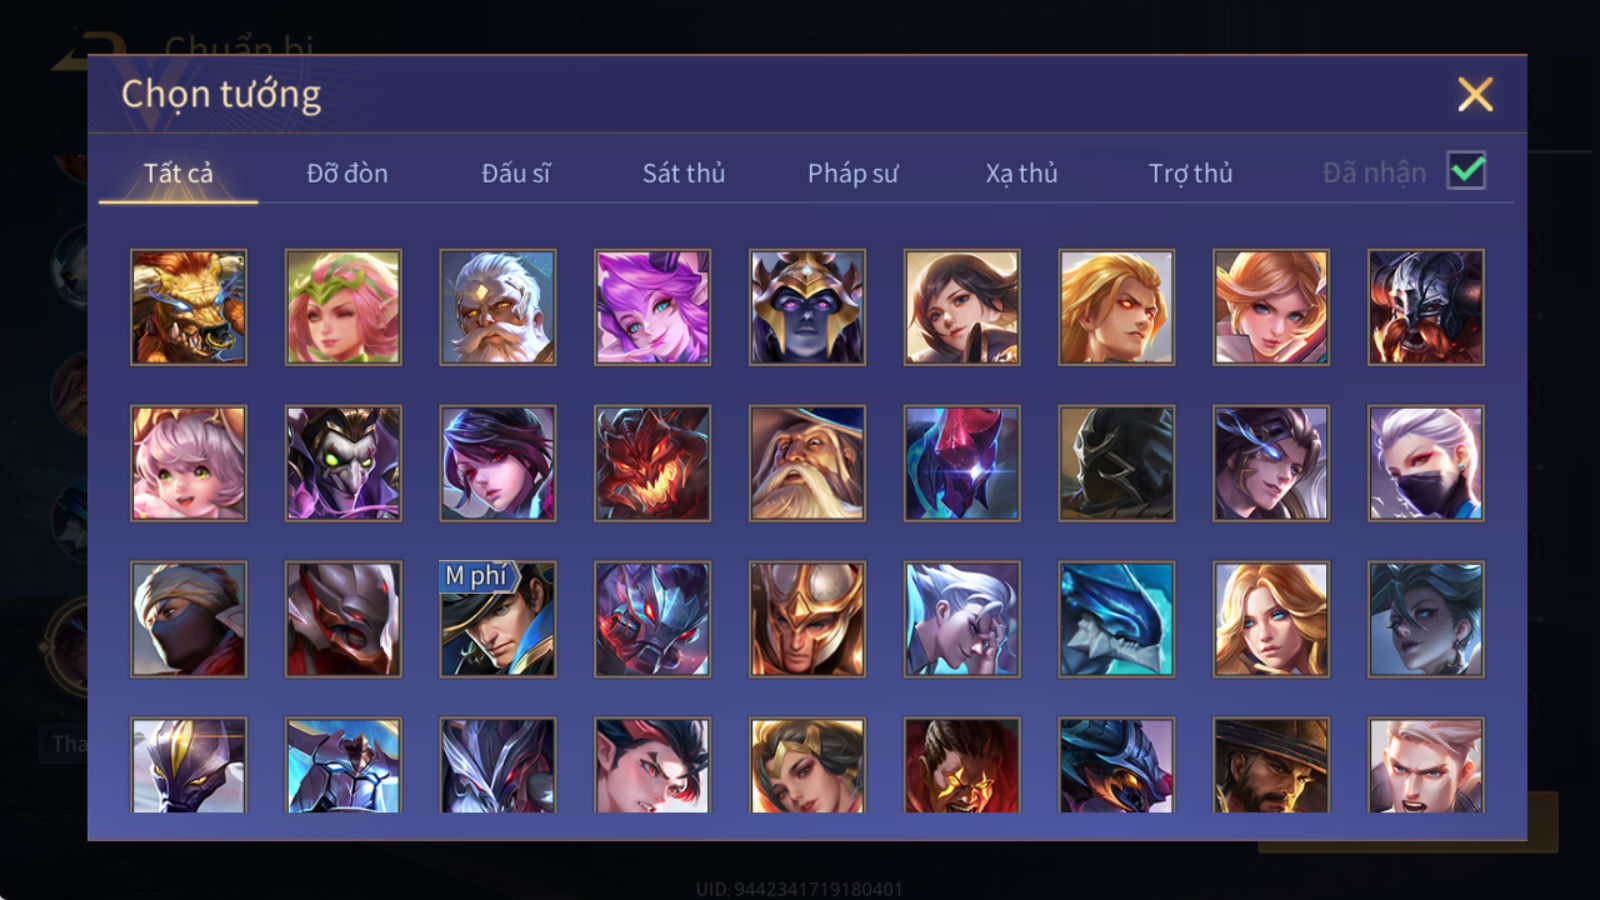
Task: Pick the golden-helmet spartan warrior hero
Action: tap(807, 619)
